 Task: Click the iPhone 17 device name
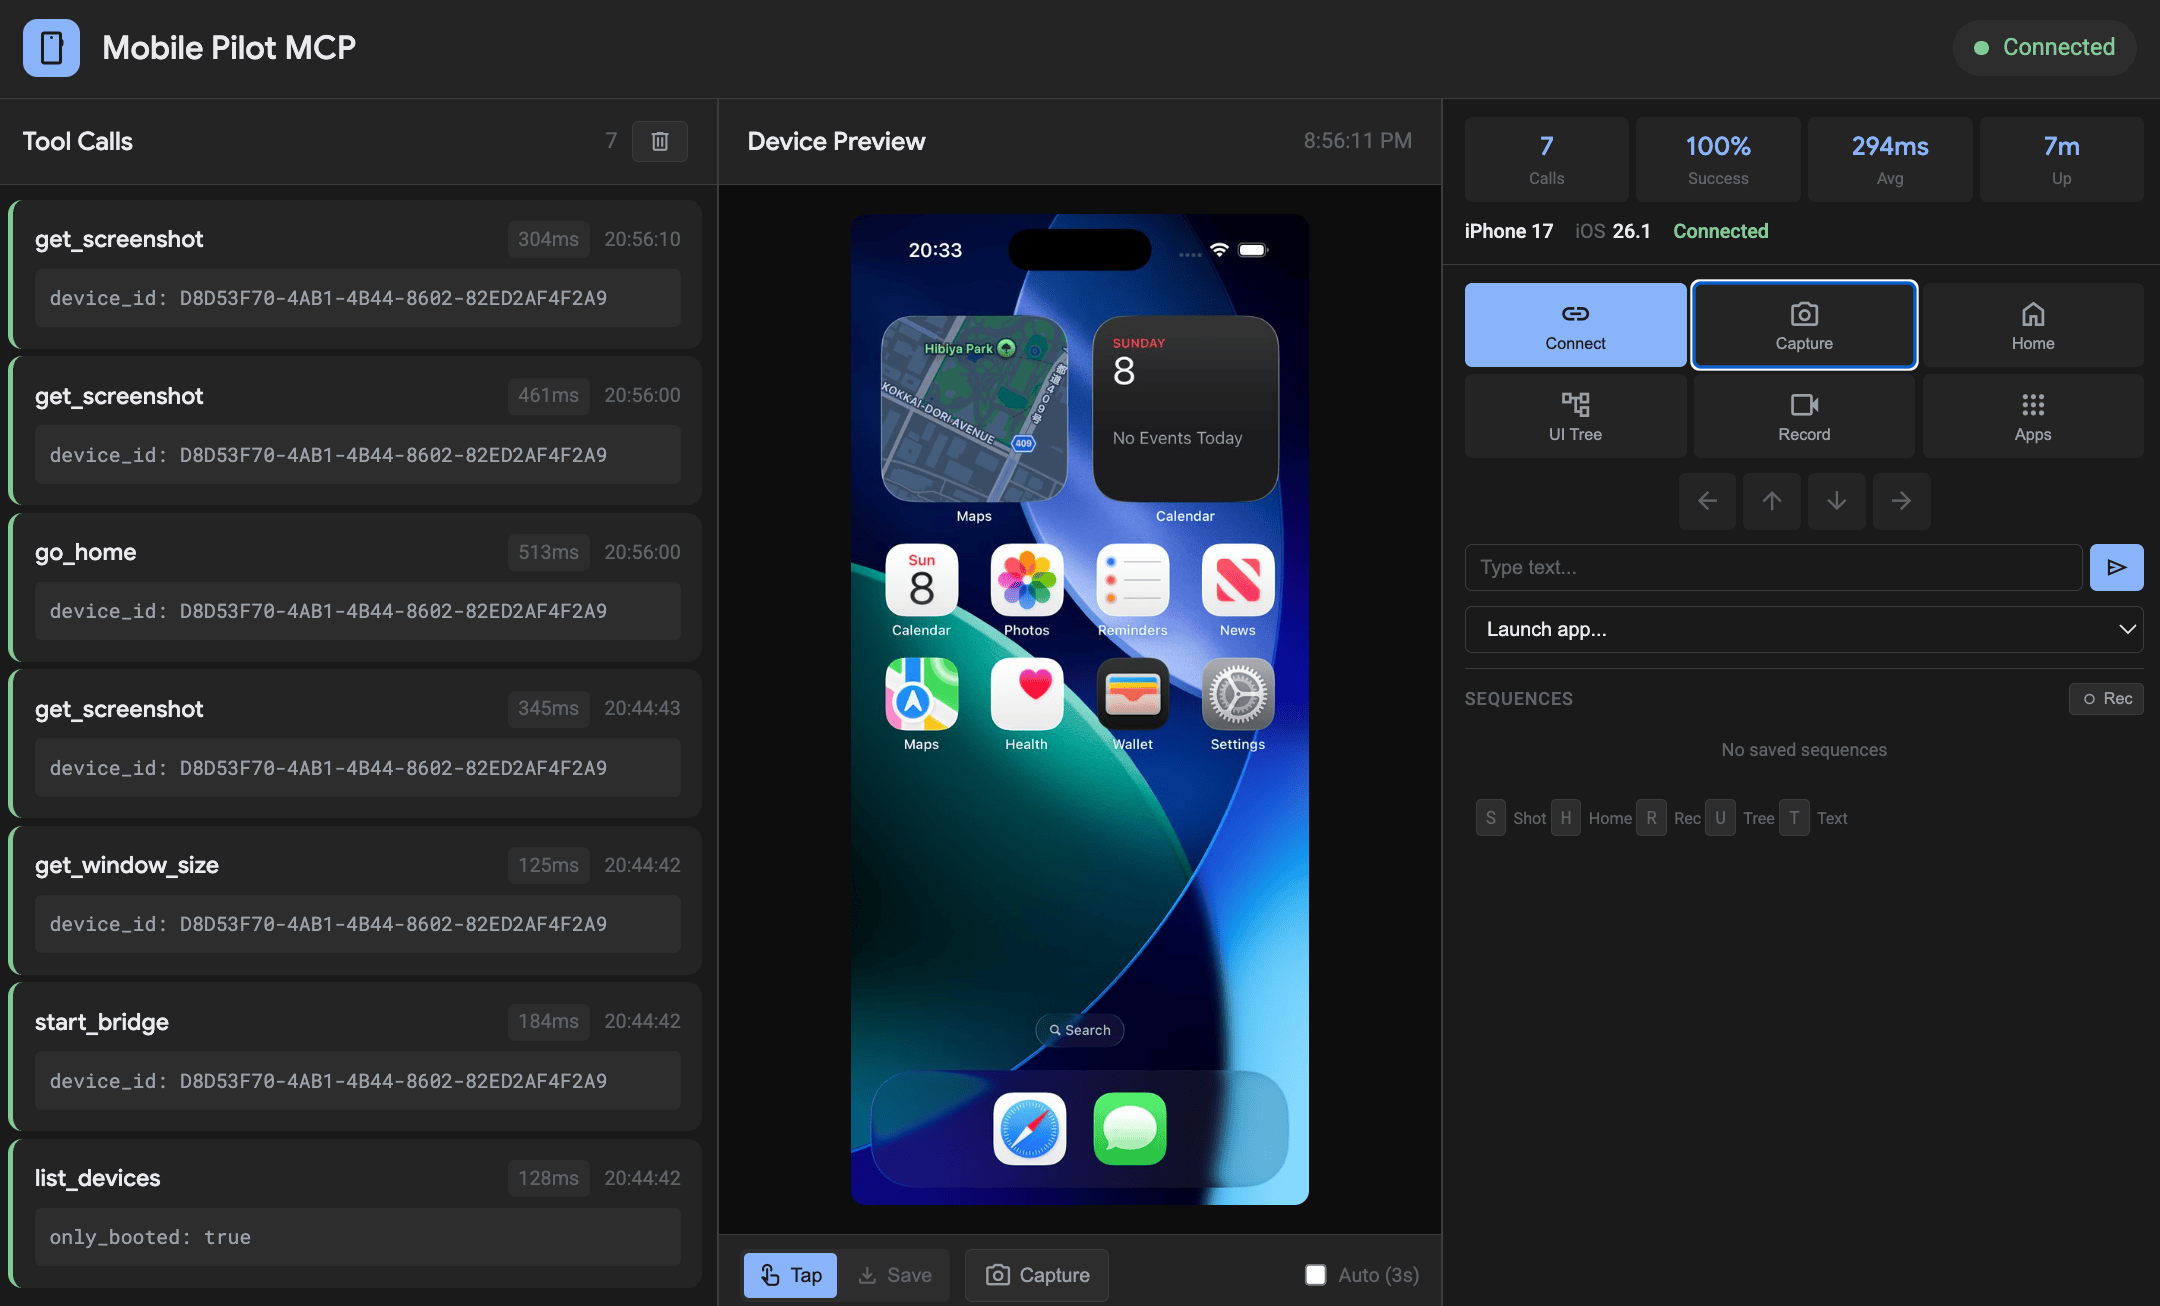[1509, 231]
